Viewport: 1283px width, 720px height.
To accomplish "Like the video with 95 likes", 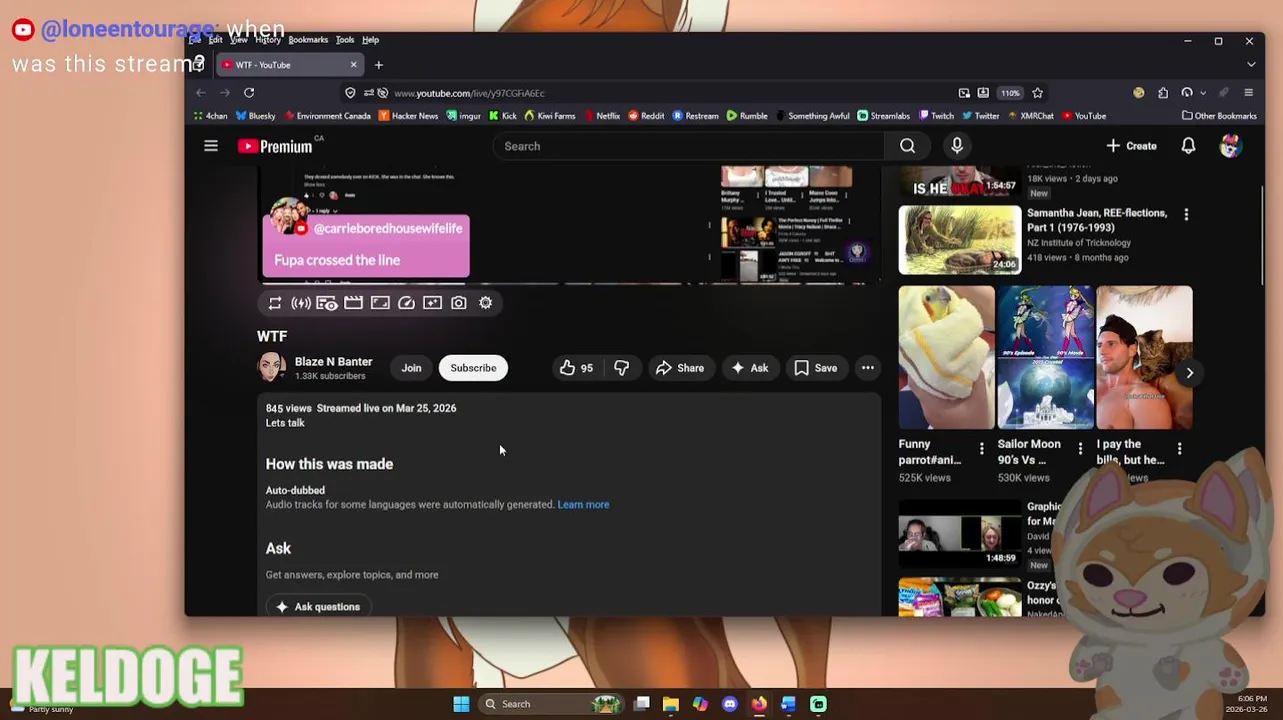I will [576, 368].
